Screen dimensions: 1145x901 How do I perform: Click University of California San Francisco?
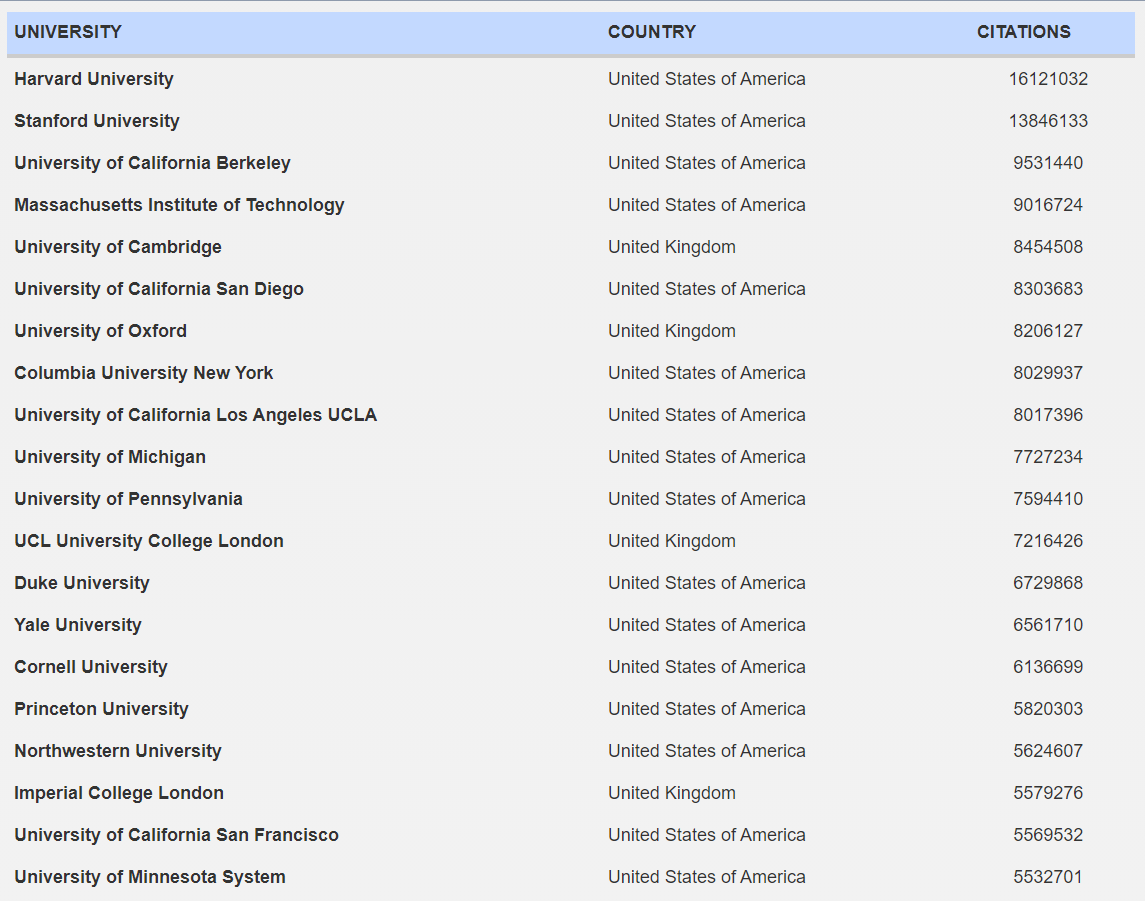(x=176, y=835)
